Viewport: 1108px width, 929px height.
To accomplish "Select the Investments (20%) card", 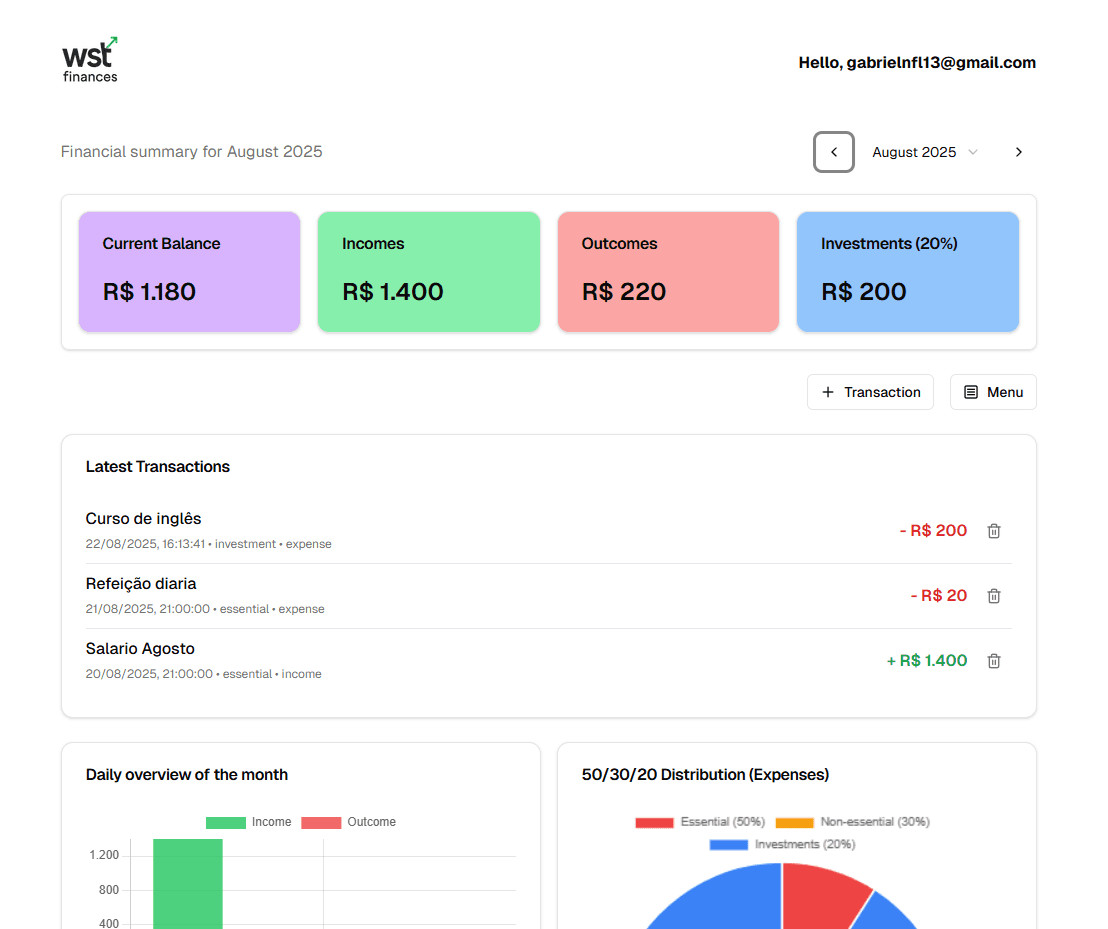I will pos(907,272).
